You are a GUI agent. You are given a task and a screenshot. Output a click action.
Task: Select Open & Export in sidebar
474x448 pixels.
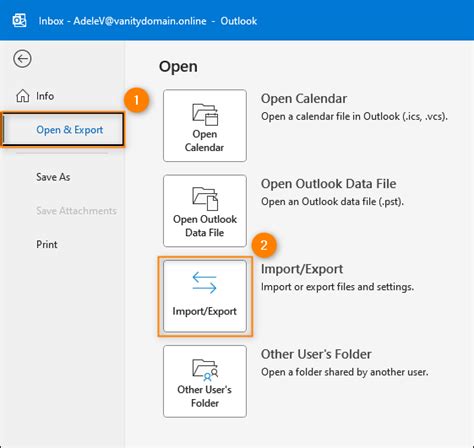coord(63,130)
